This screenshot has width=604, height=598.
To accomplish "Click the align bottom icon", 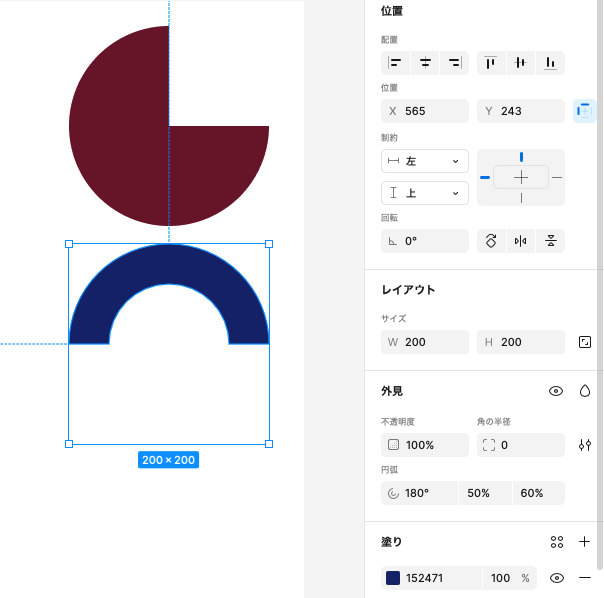I will click(x=550, y=63).
